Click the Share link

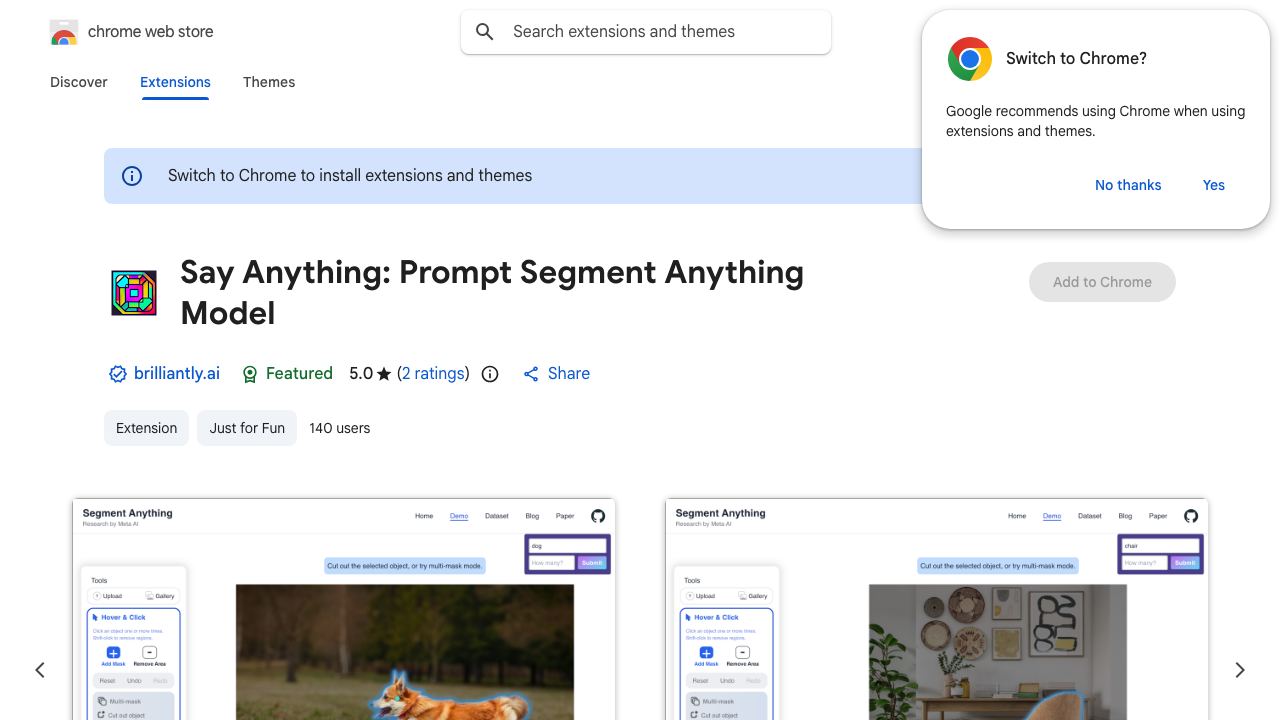tap(569, 374)
